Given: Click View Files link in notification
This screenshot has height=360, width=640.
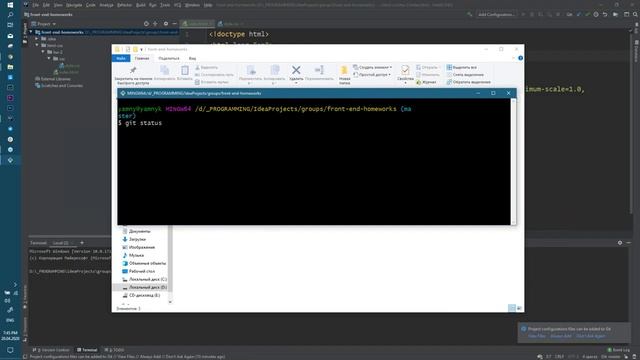Looking at the screenshot, I should click(537, 336).
